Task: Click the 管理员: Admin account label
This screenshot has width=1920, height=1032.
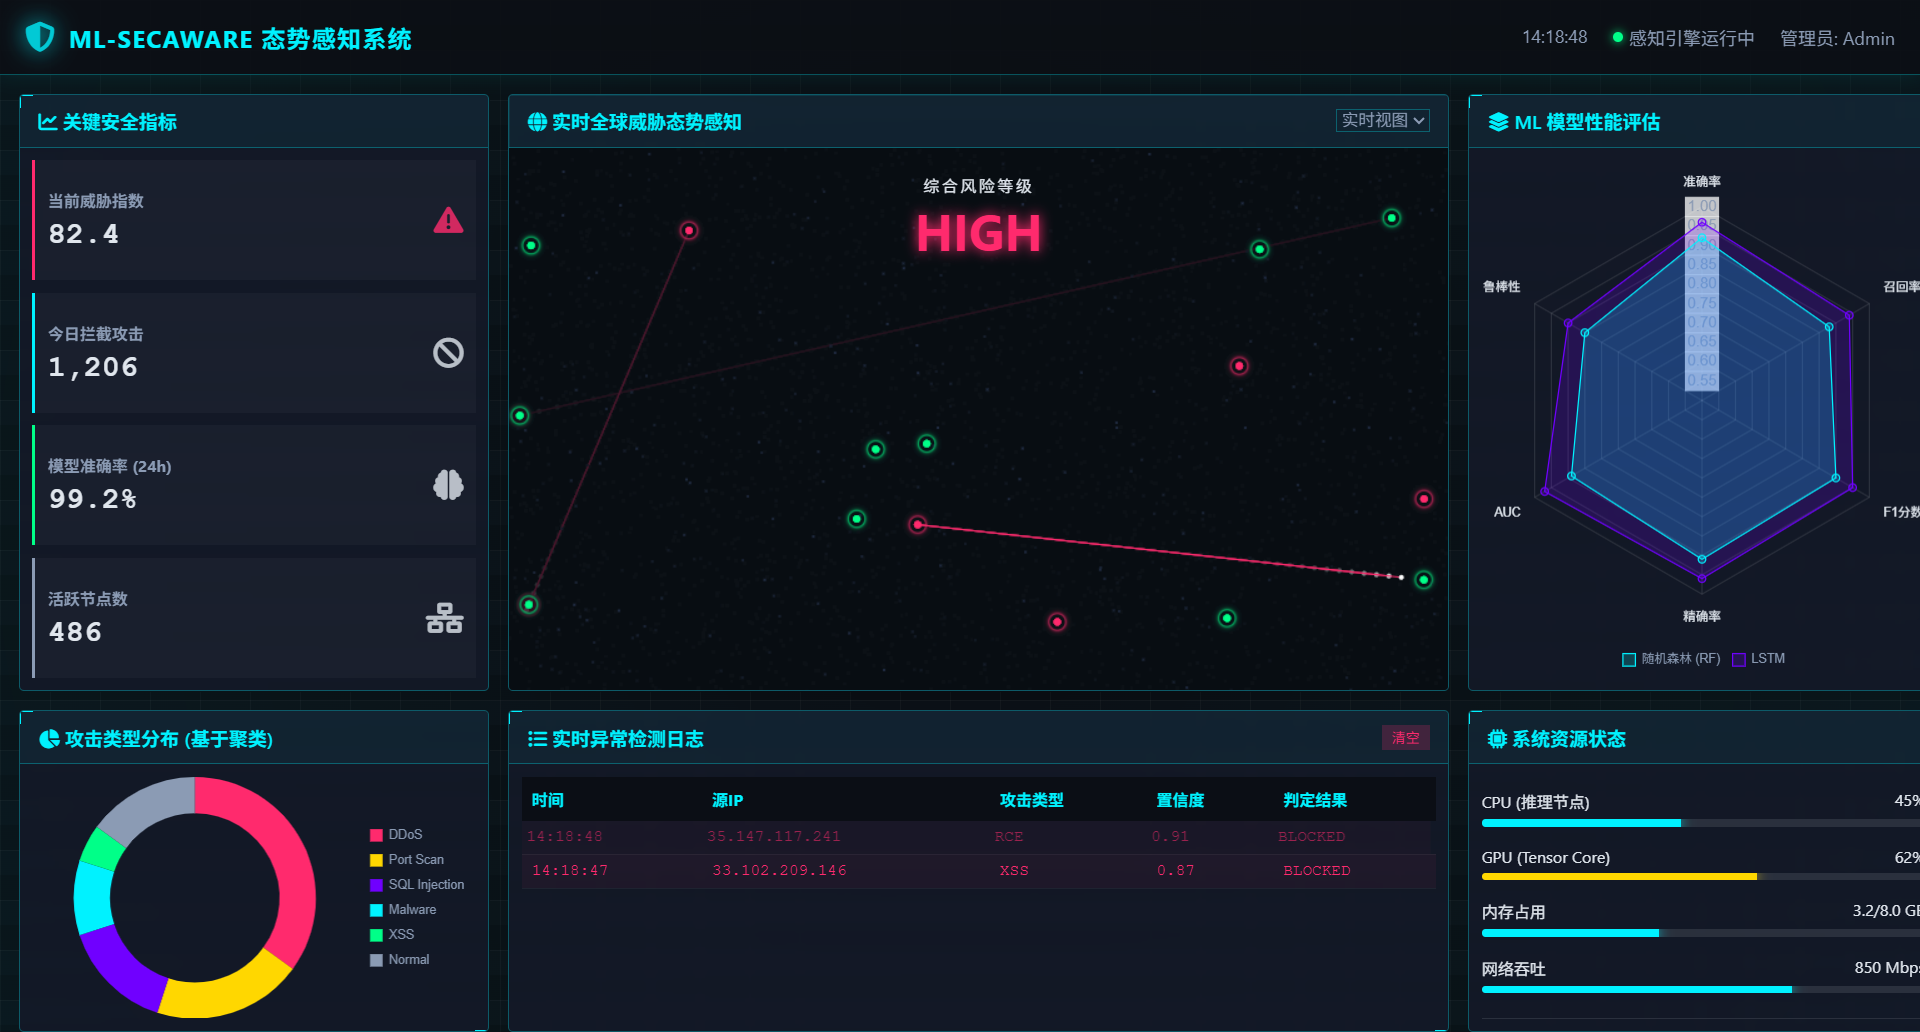Action: (x=1836, y=38)
